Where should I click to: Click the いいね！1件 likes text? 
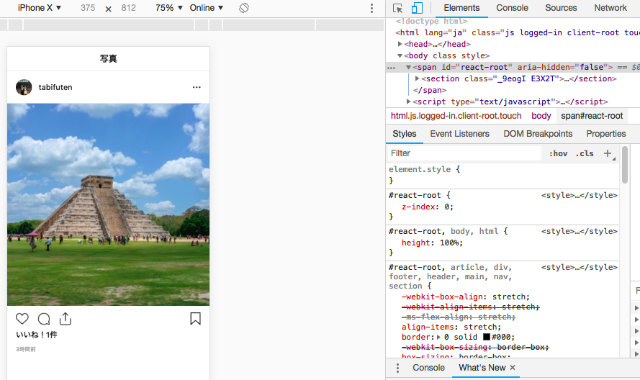click(36, 335)
